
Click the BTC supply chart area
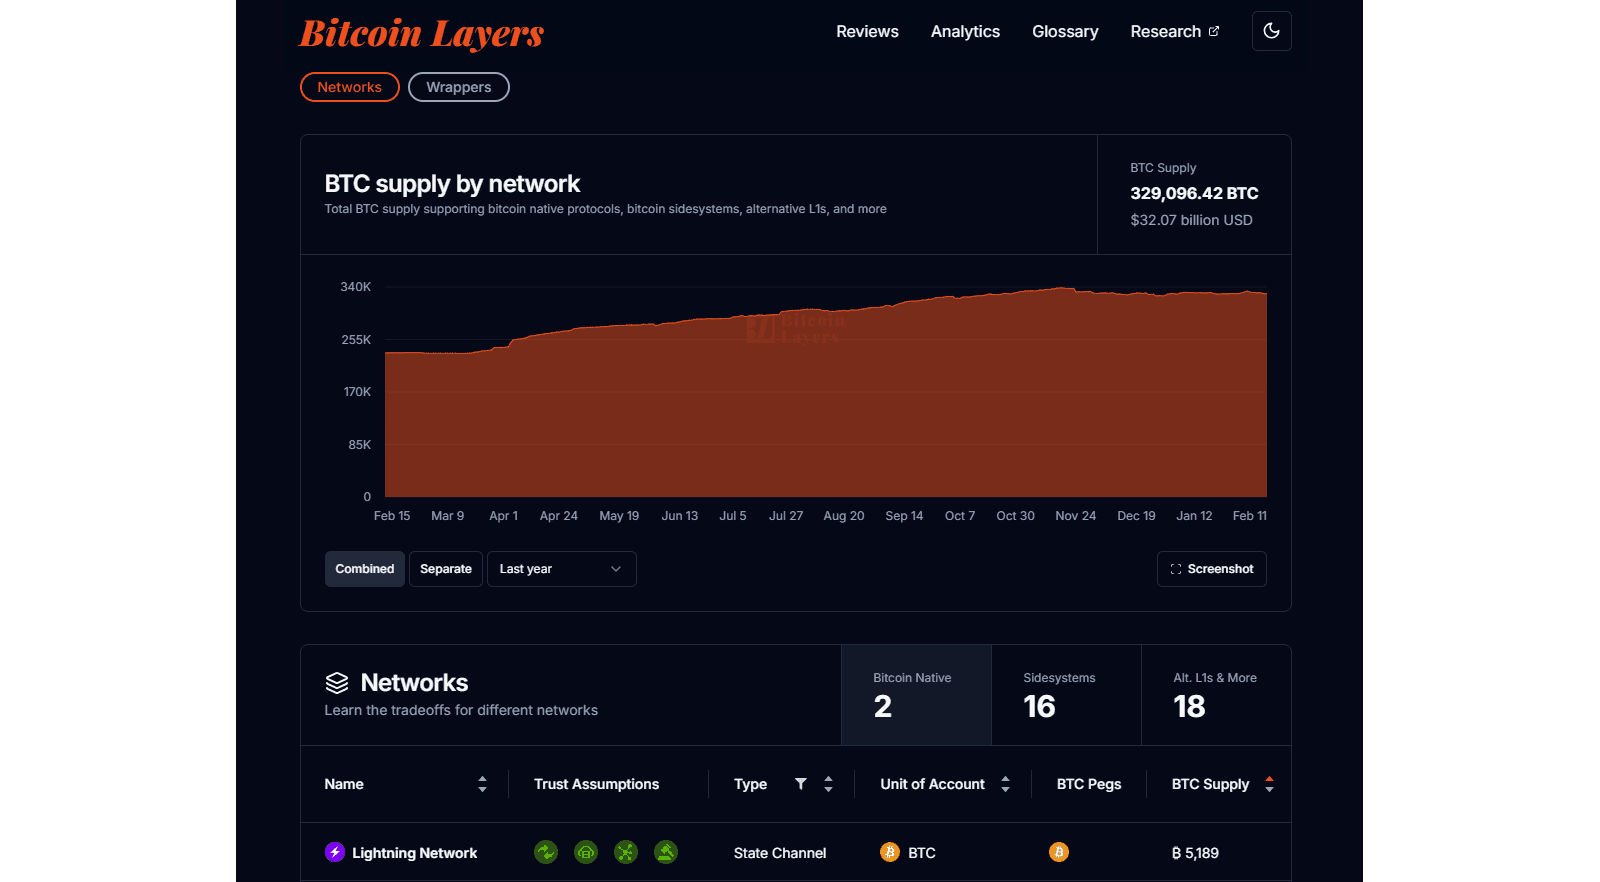click(x=826, y=392)
